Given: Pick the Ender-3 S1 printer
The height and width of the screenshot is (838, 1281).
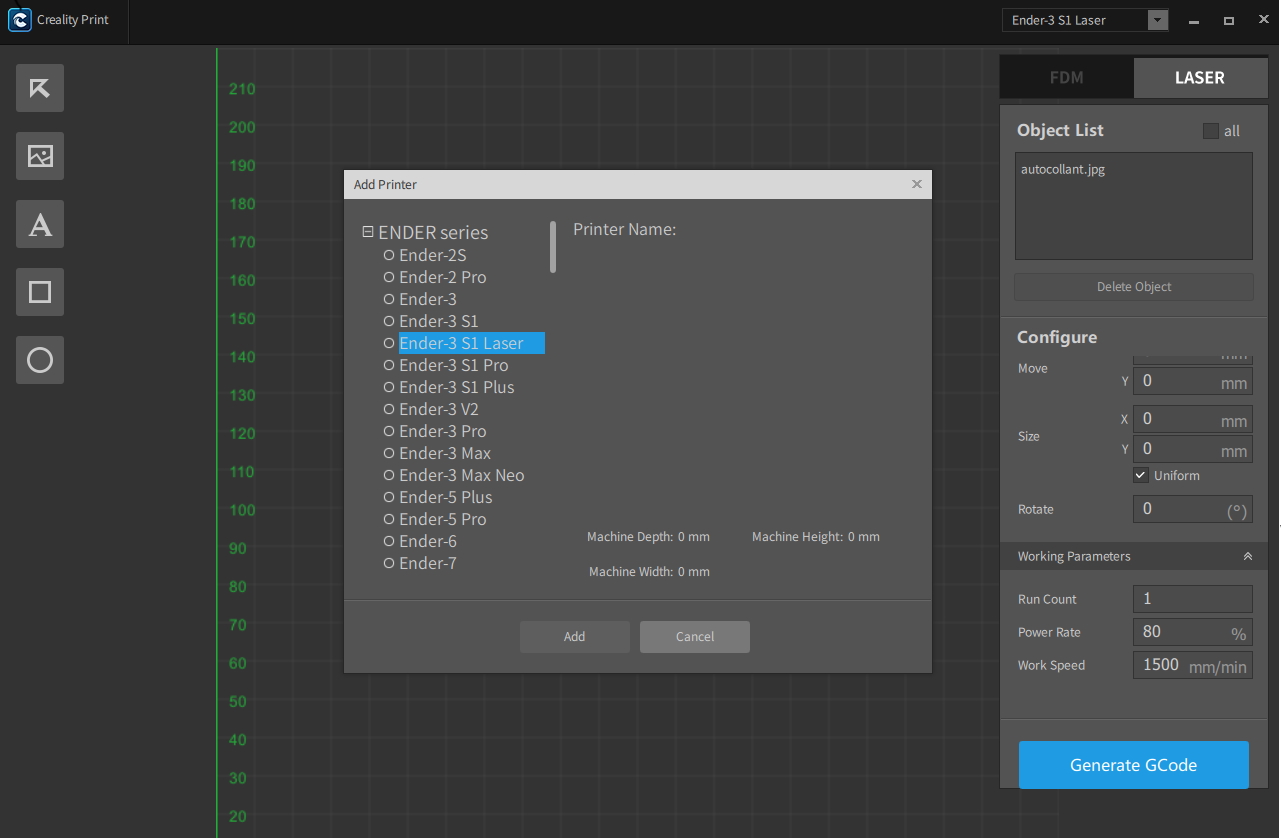Looking at the screenshot, I should click(x=431, y=321).
